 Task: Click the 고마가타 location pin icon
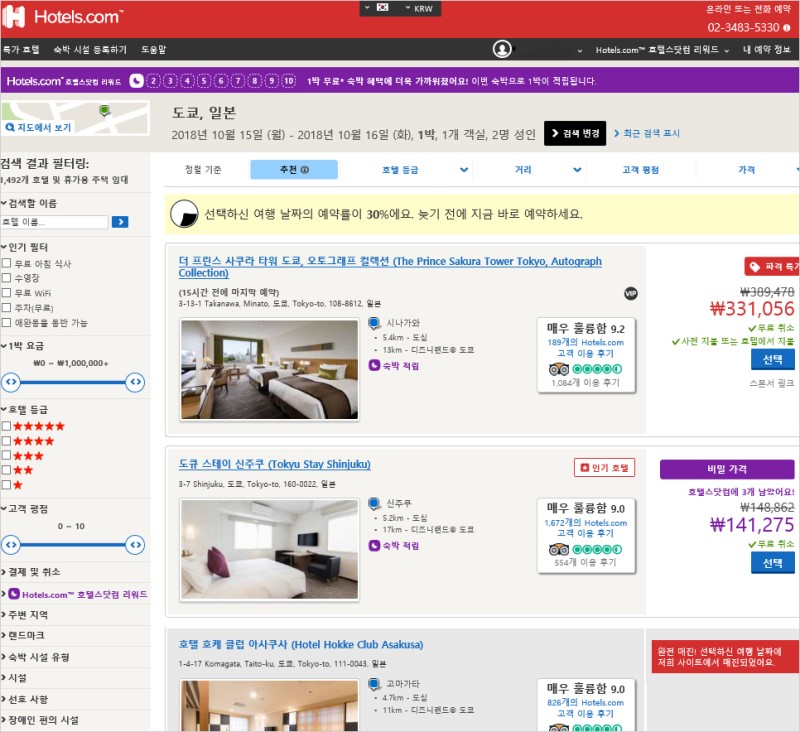click(x=374, y=684)
